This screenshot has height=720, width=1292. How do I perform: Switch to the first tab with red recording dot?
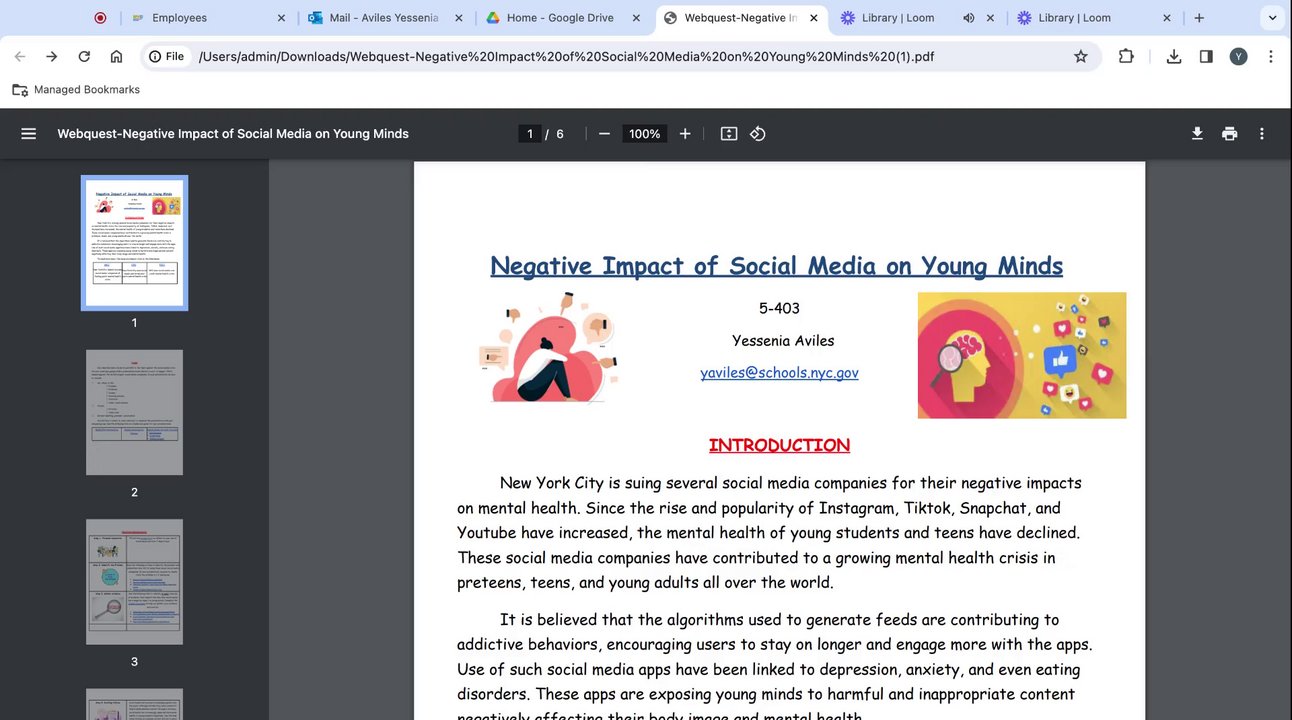(x=100, y=18)
